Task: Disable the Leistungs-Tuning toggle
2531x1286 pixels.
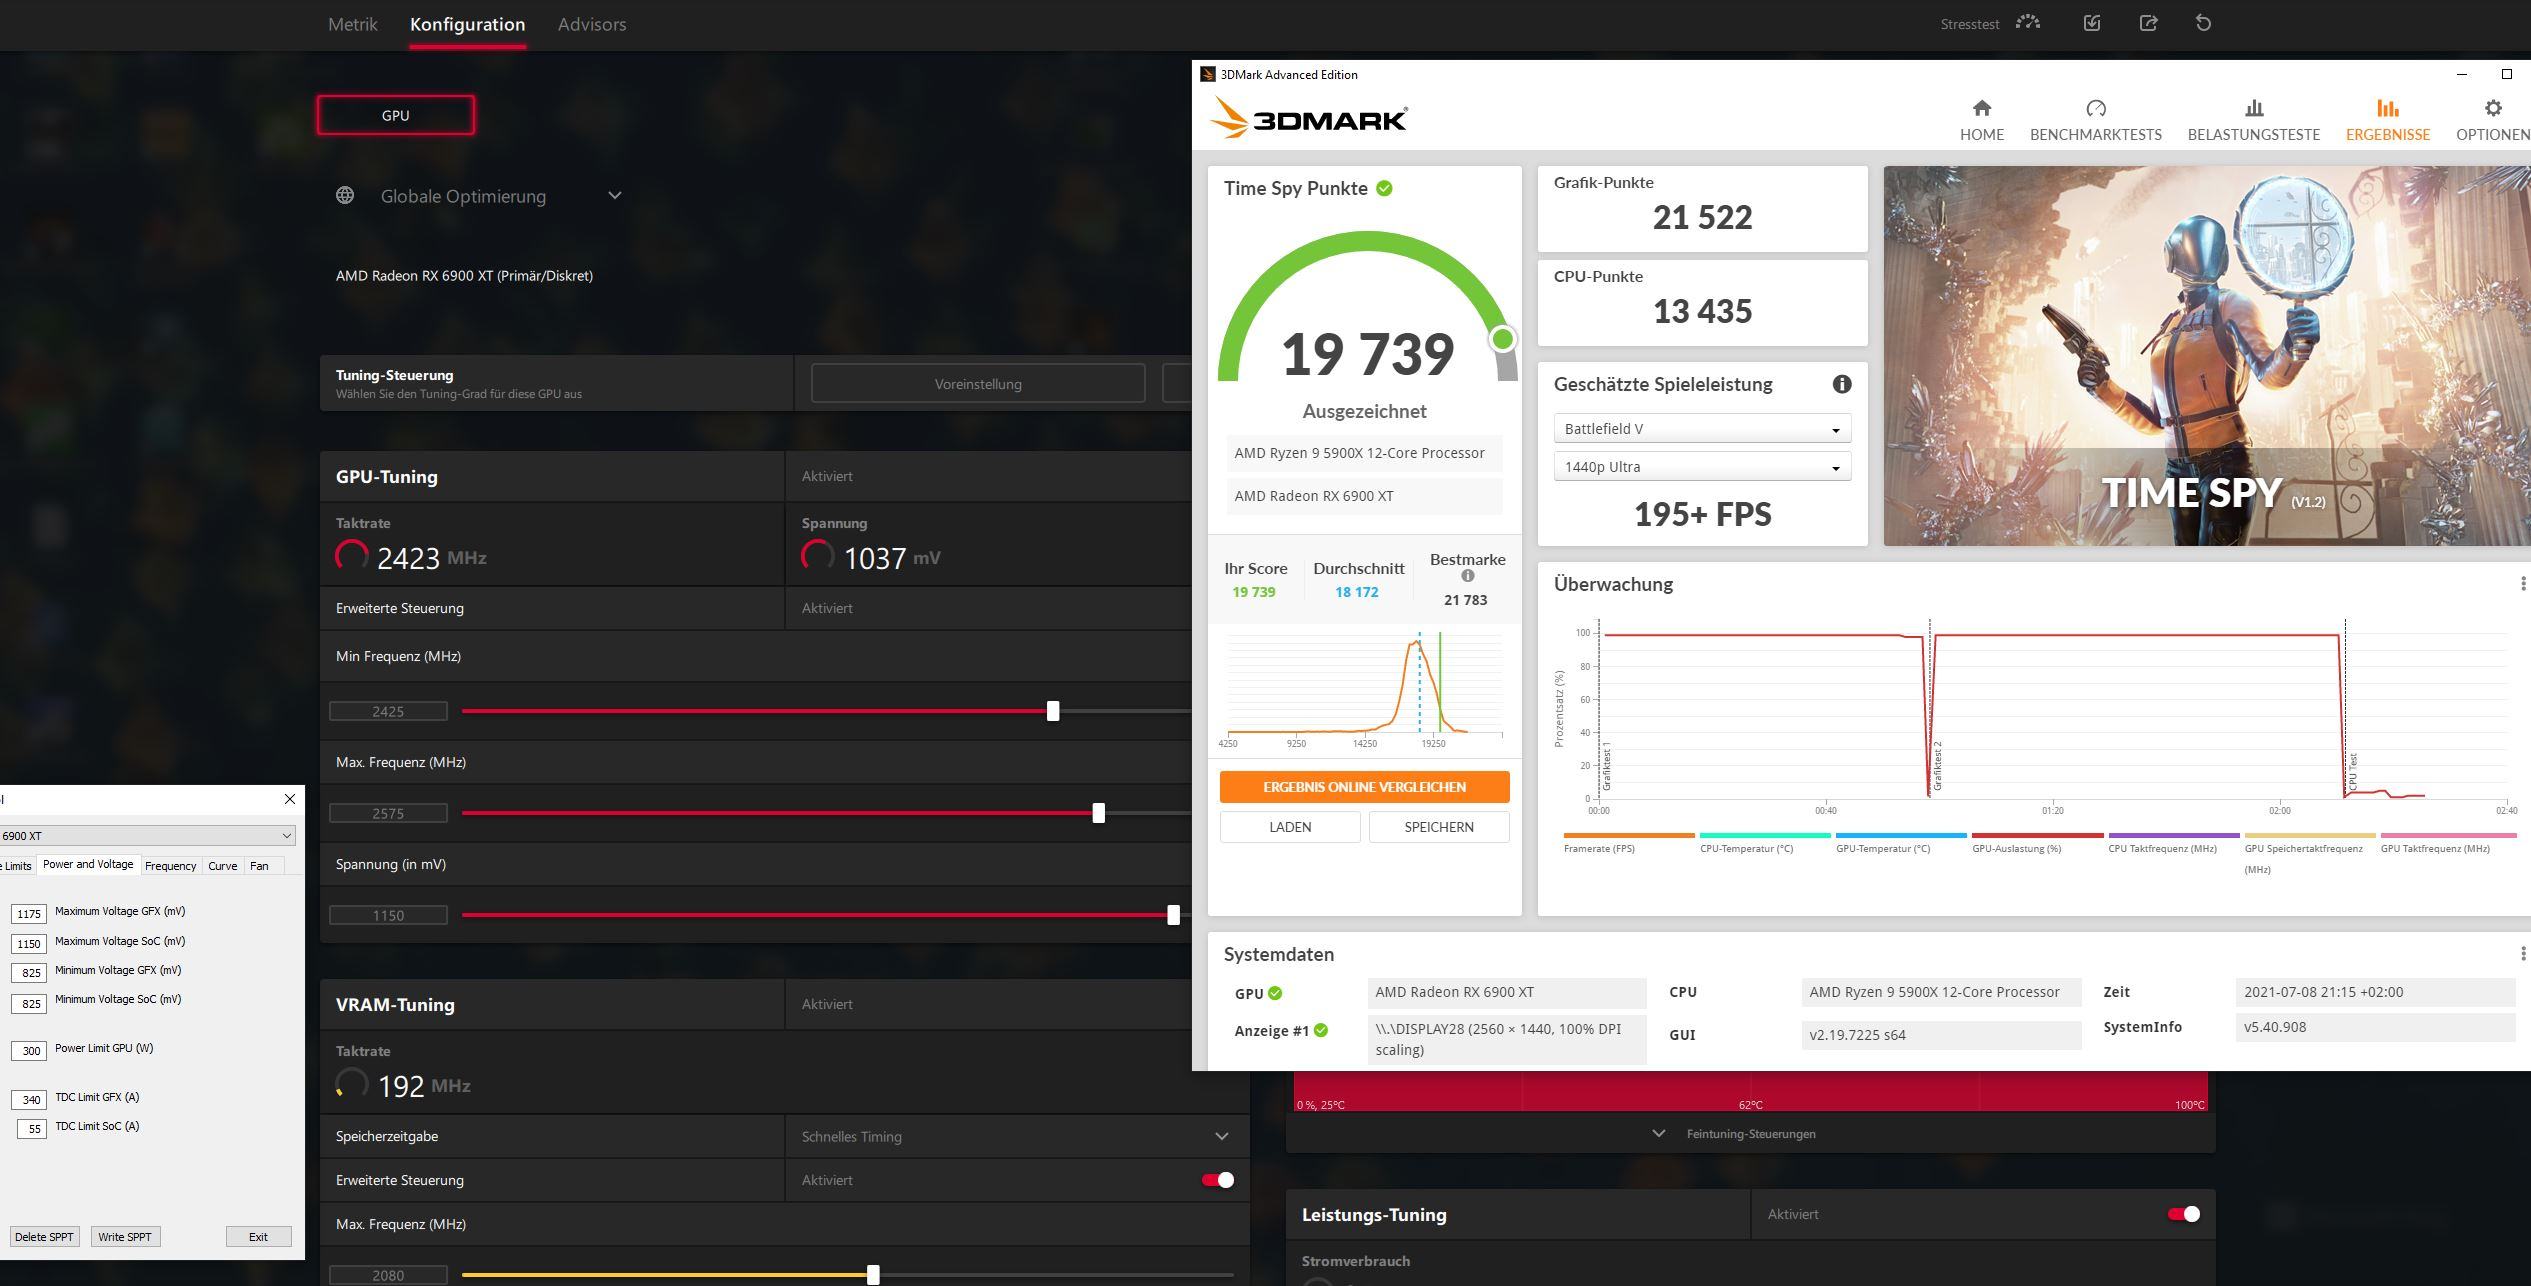Action: (2183, 1214)
